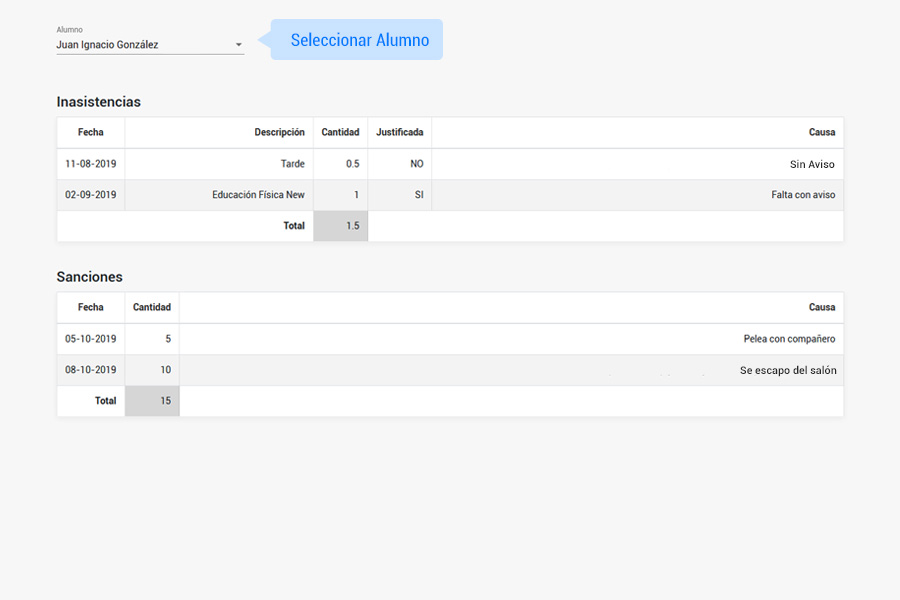This screenshot has width=900, height=600.
Task: Click the Seleccionar Alumno tooltip
Action: click(x=359, y=40)
